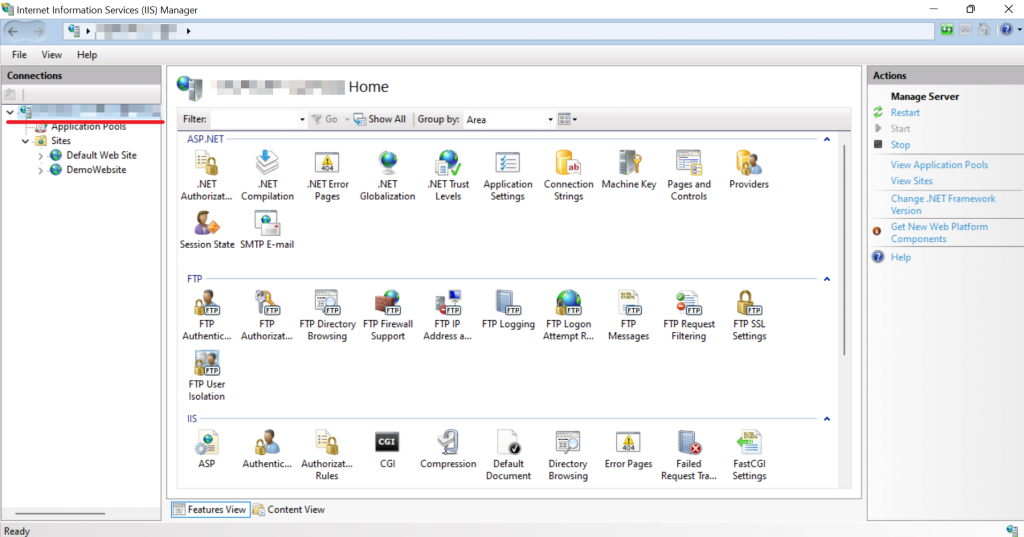Open FTP Request Filtering feature

click(689, 316)
